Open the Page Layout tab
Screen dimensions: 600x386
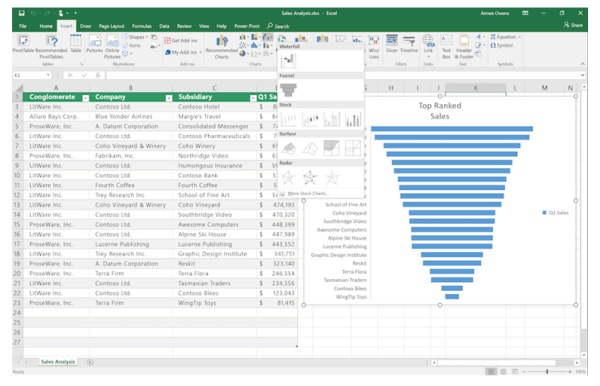(111, 26)
